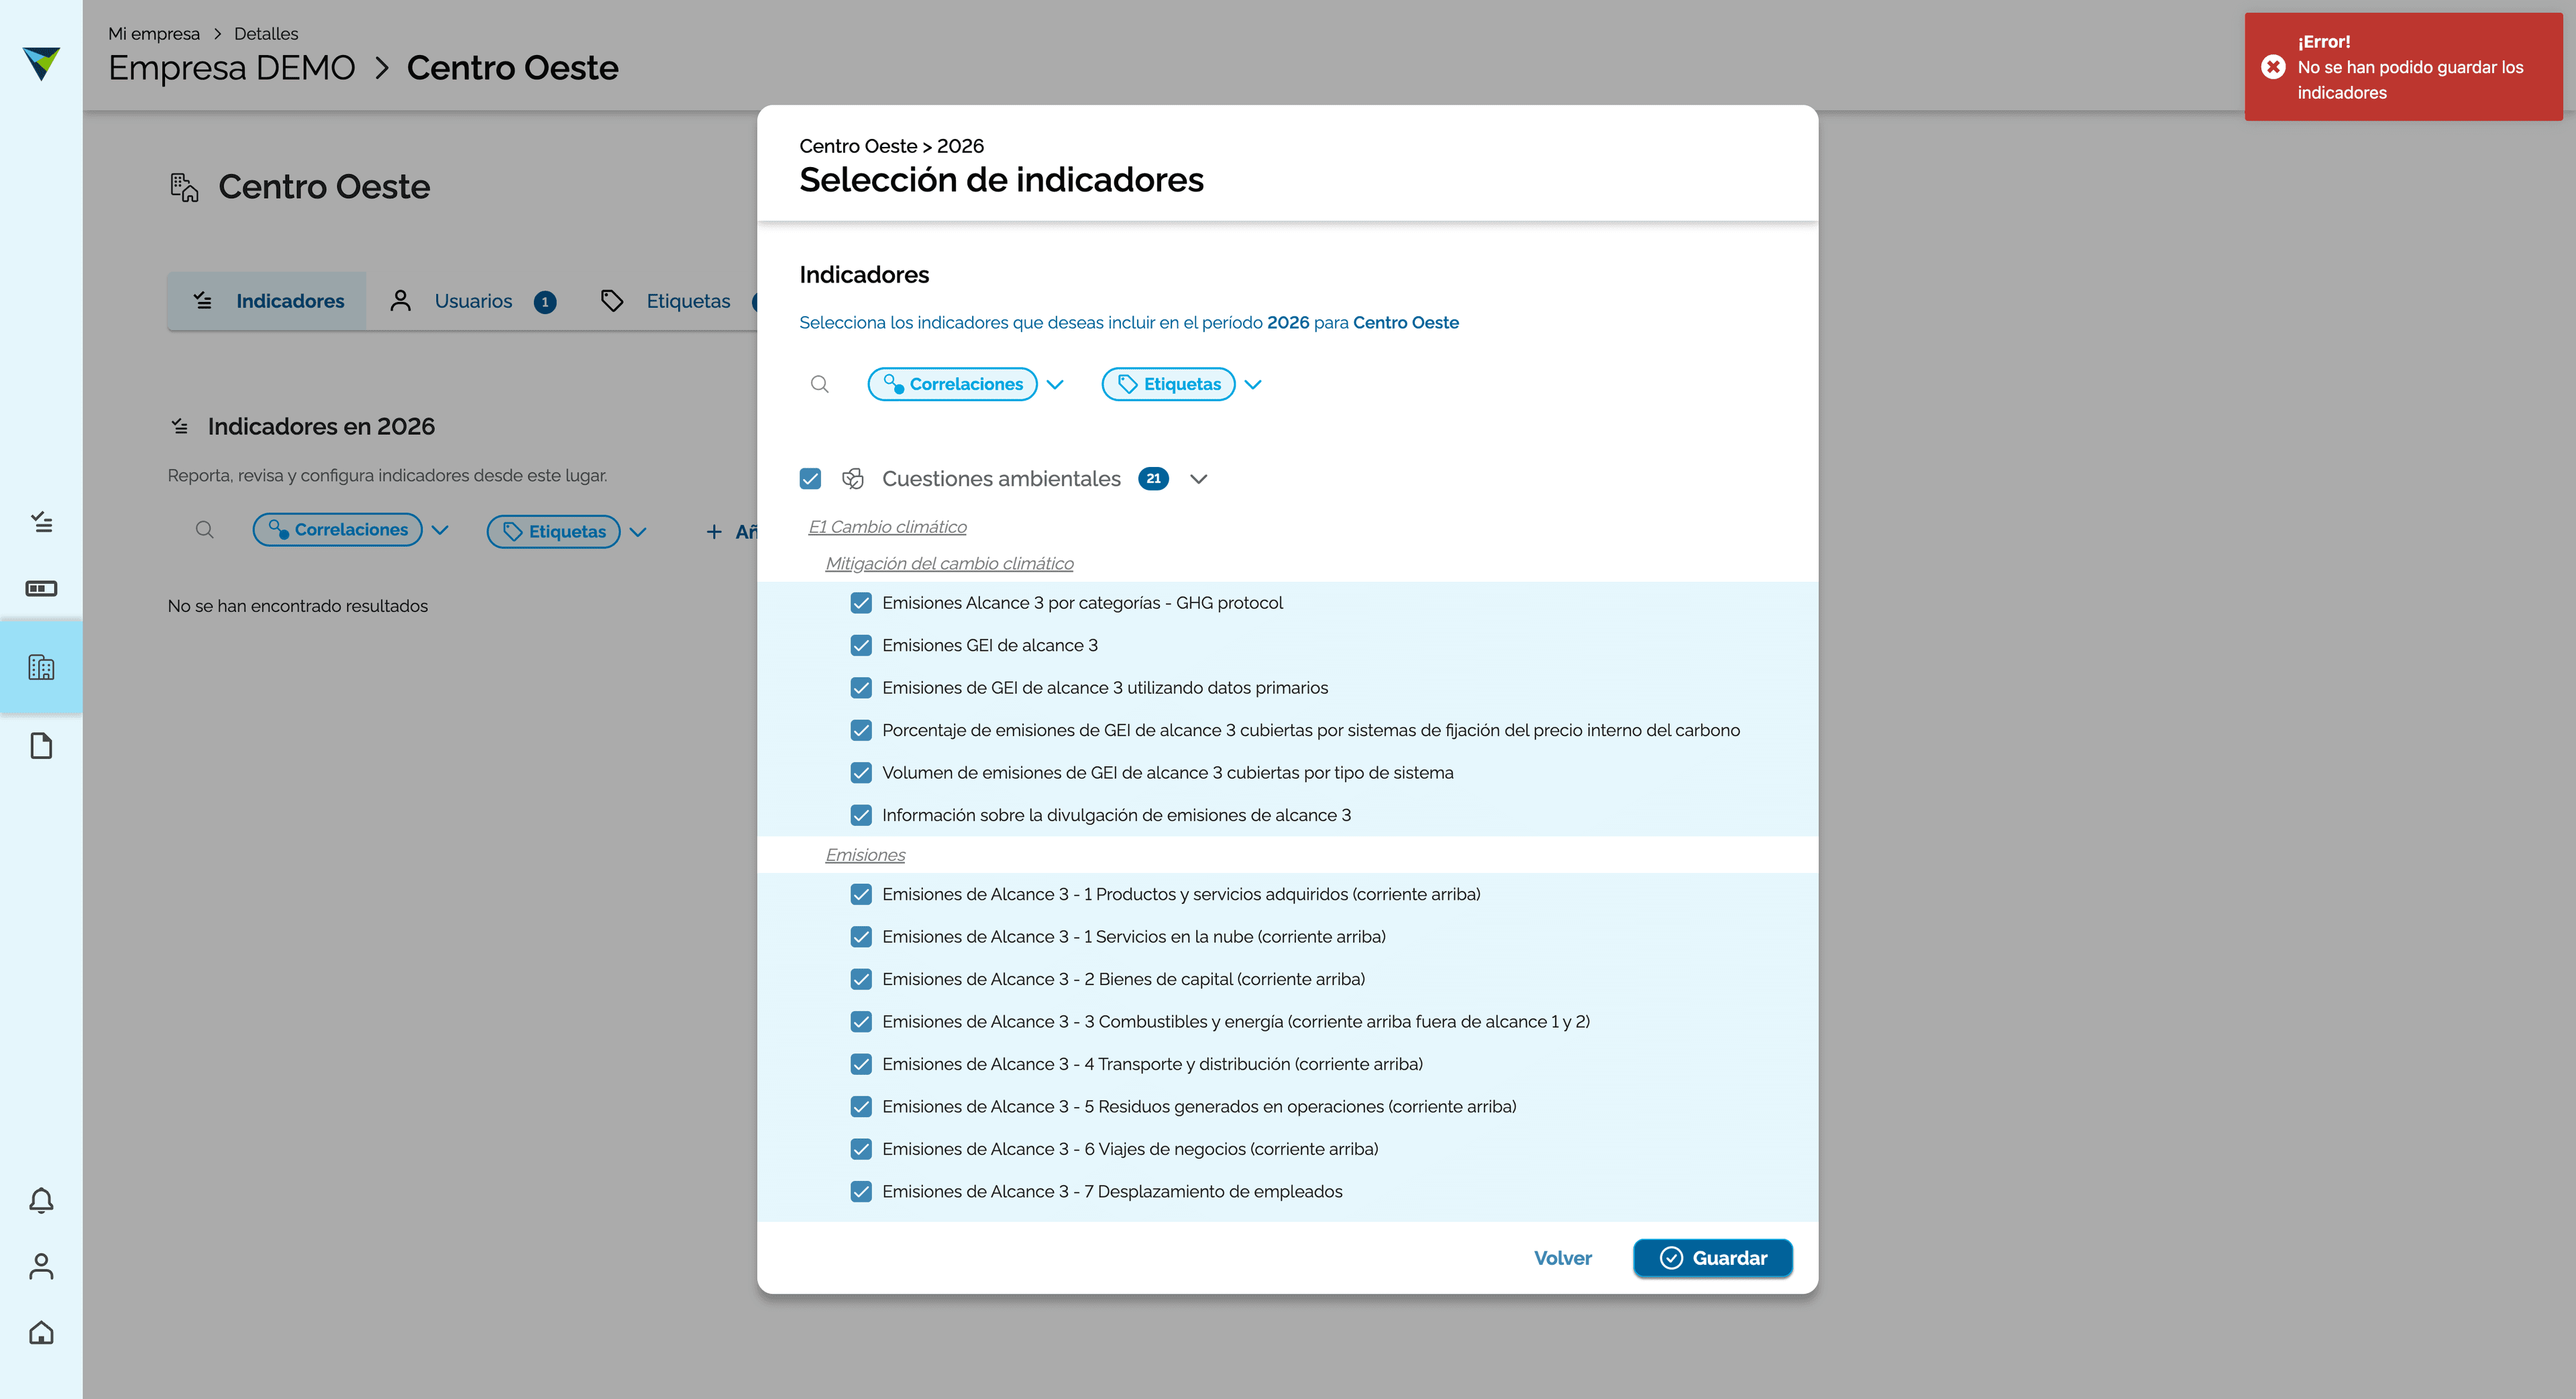Switch to the Etiquetas tab
Image resolution: width=2576 pixels, height=1399 pixels.
(x=668, y=301)
